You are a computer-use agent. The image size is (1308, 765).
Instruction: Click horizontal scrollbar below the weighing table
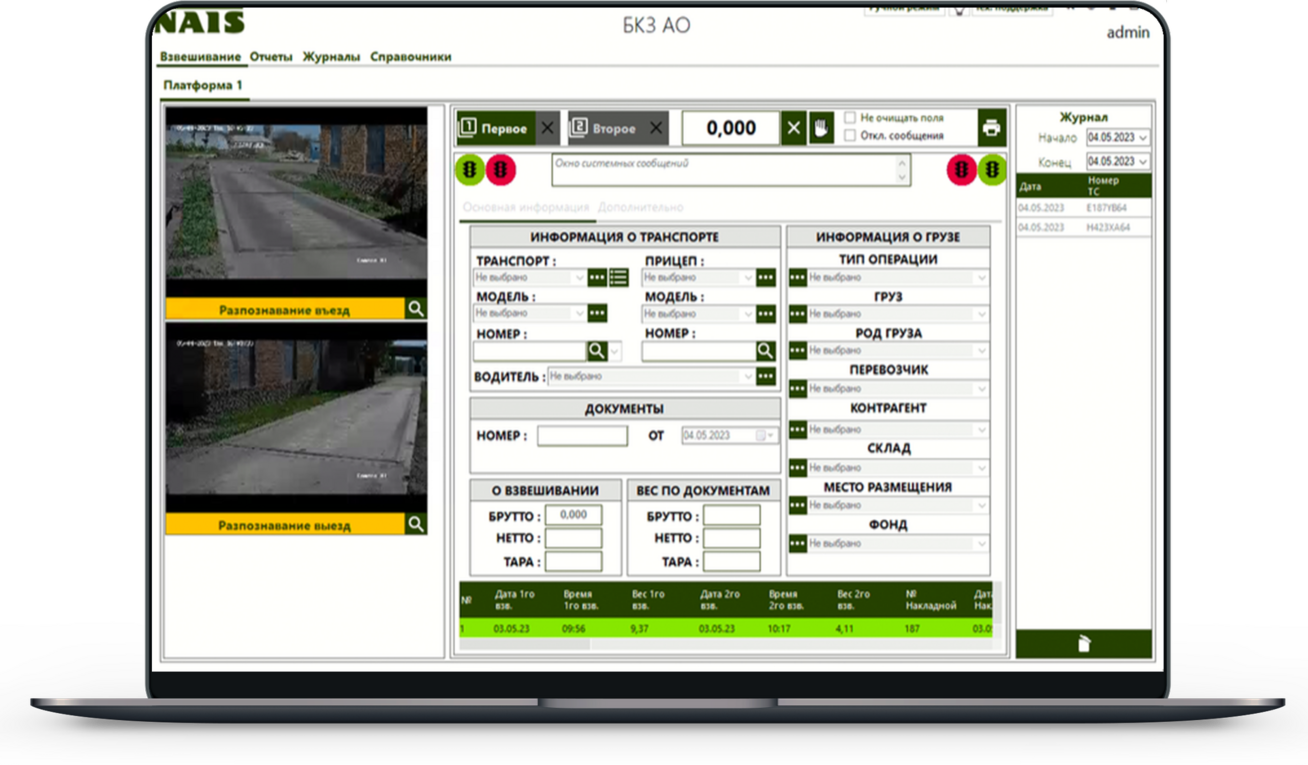(x=700, y=645)
